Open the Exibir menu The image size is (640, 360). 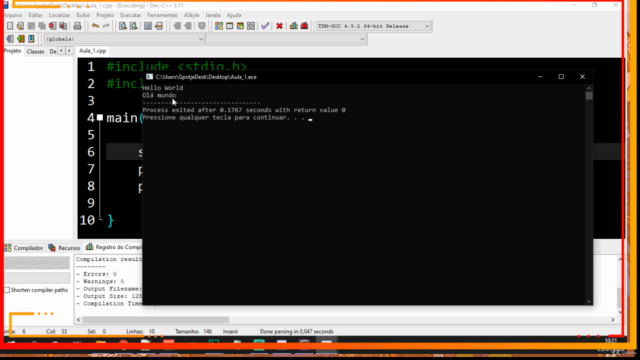click(83, 15)
